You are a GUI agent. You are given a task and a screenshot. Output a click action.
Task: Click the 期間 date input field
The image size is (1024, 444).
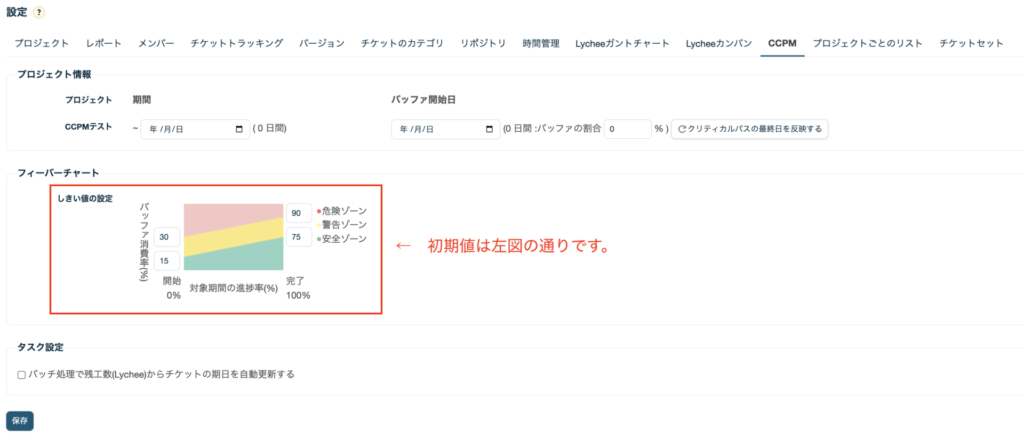190,129
